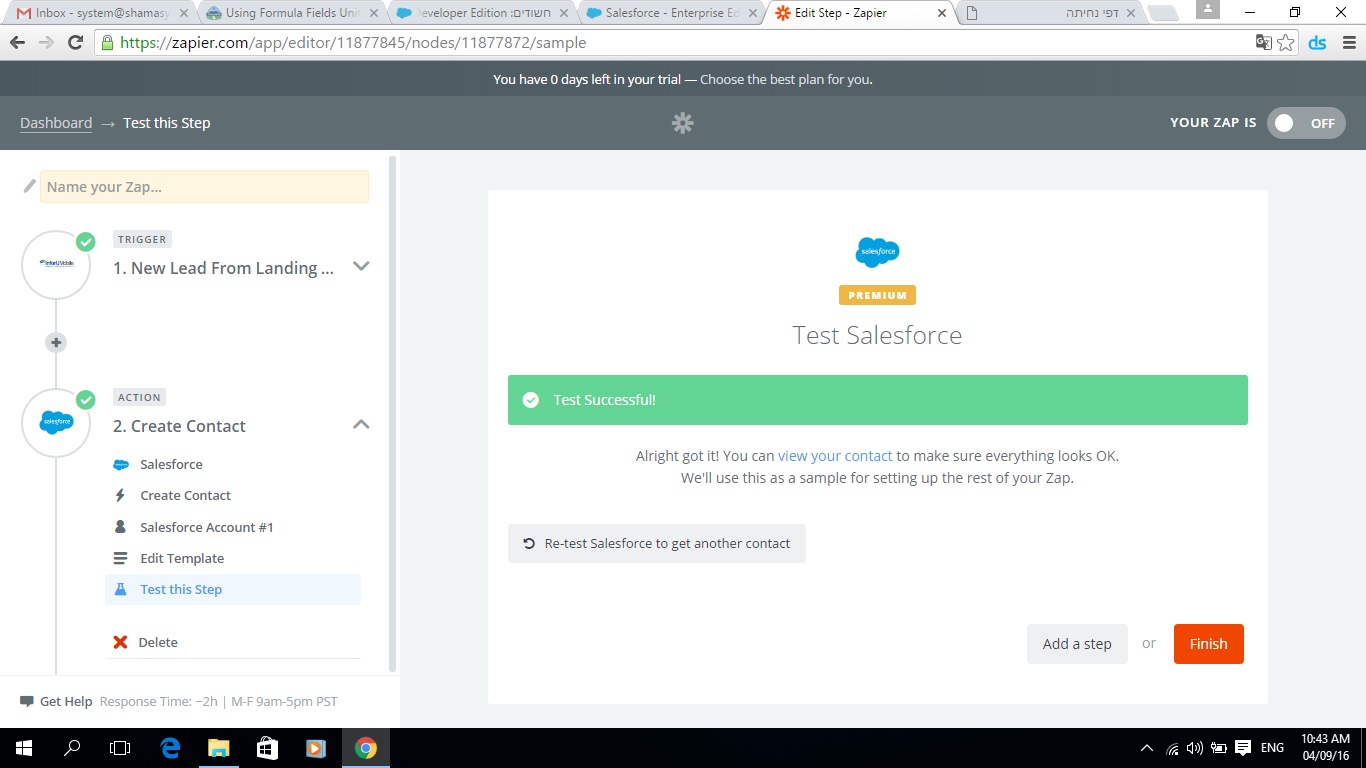Toggle the Your Zap Is on/off switch
The height and width of the screenshot is (768, 1366).
pyautogui.click(x=1306, y=123)
